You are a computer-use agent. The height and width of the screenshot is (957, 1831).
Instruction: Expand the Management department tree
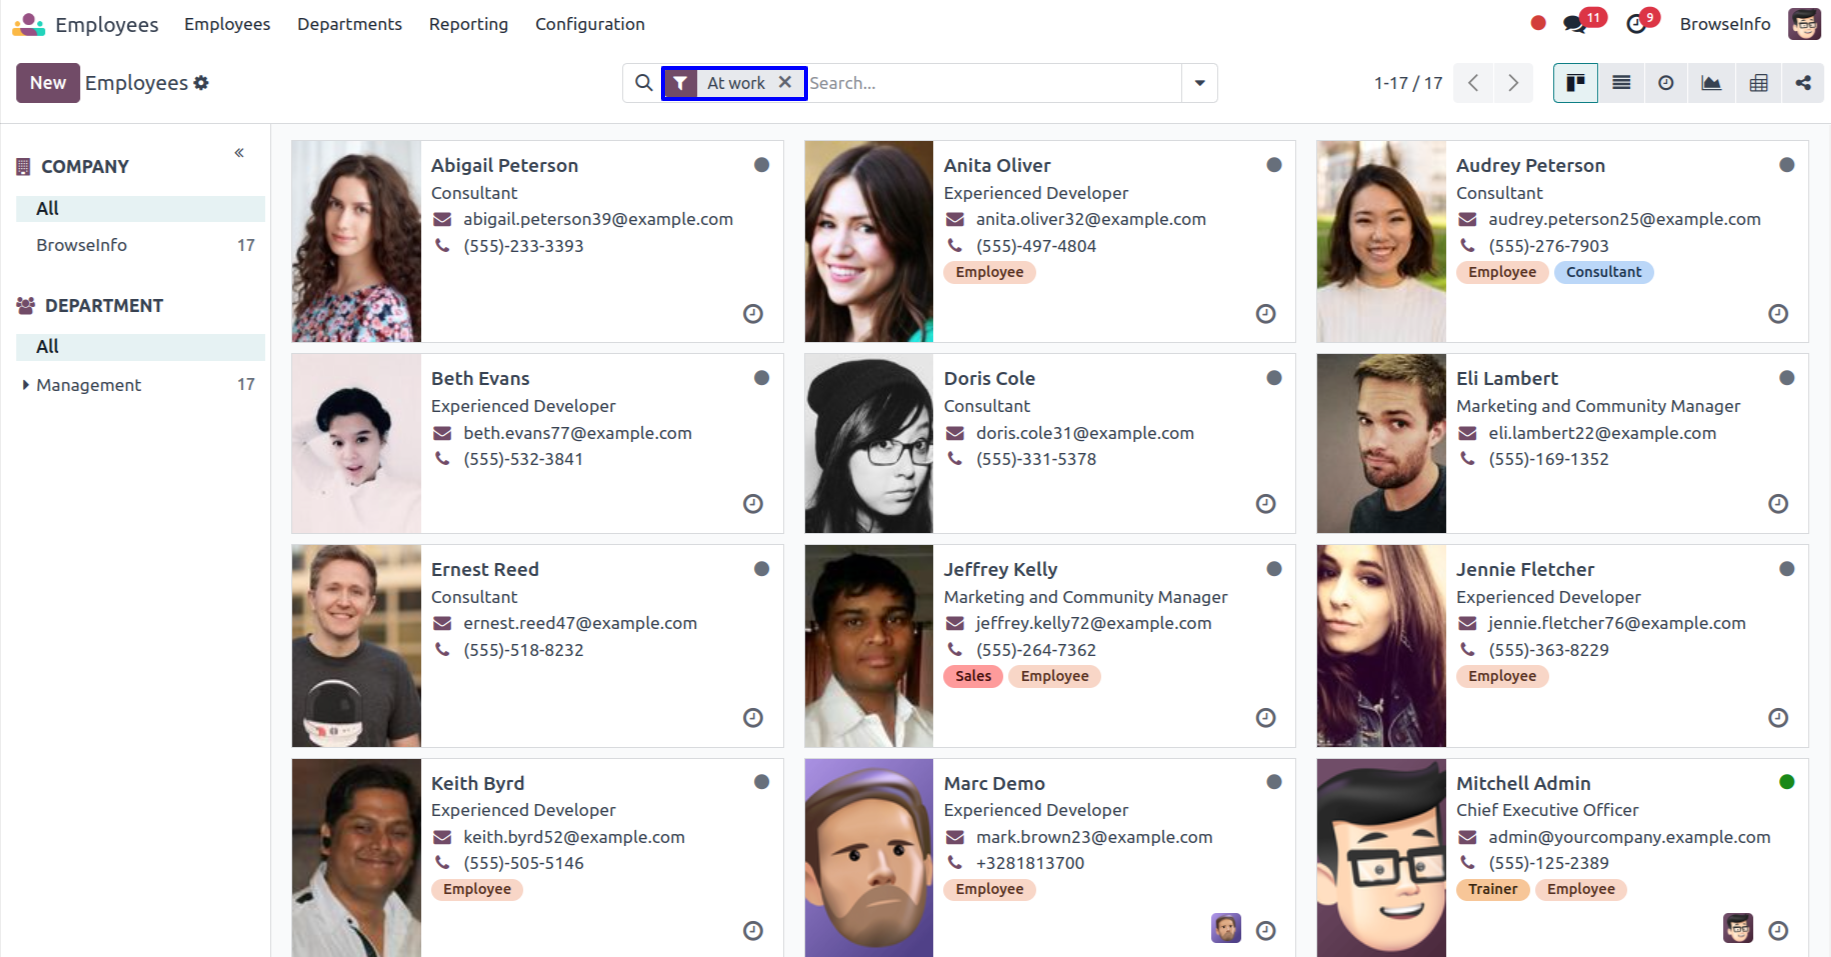click(x=25, y=385)
